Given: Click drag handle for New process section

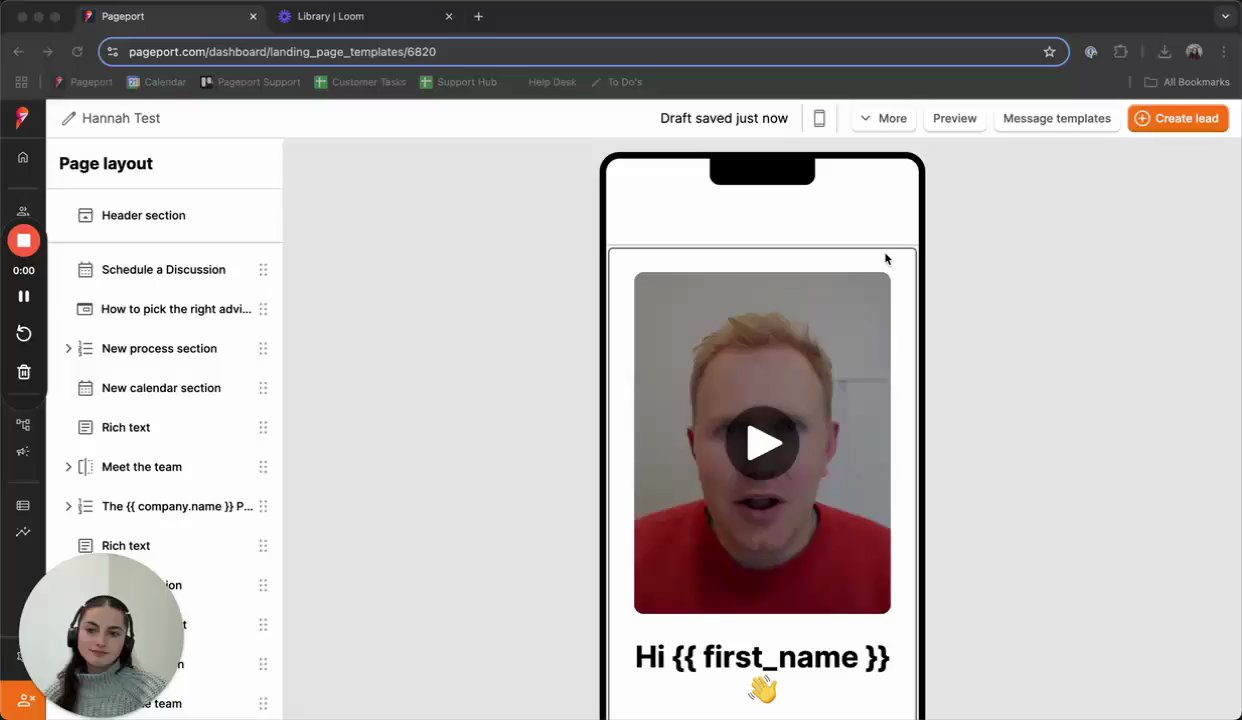Looking at the screenshot, I should (263, 348).
